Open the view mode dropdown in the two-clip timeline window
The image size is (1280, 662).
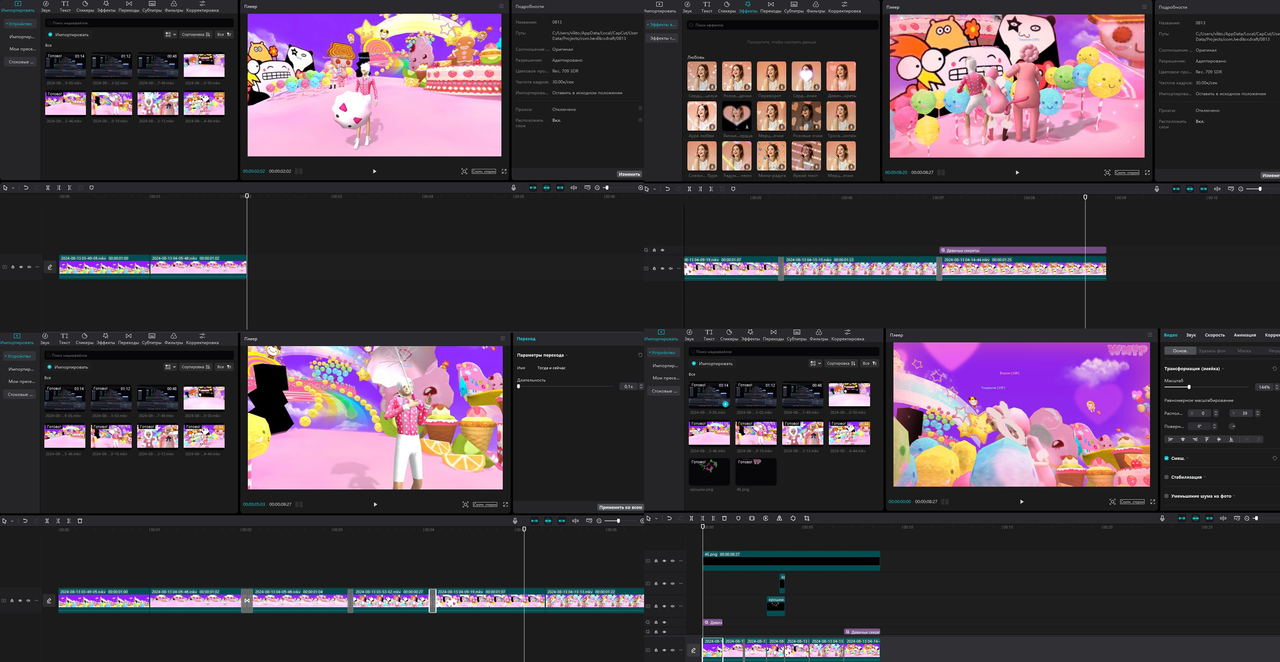(171, 34)
